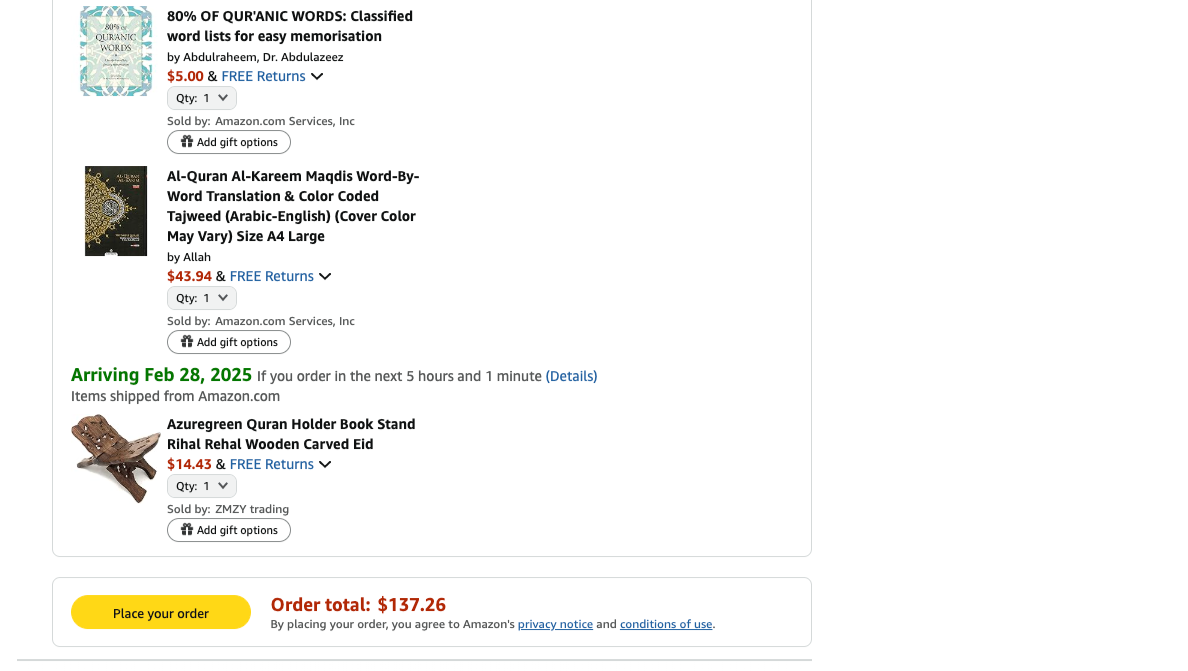Screen dimensions: 1188x671
Task: Open Amazon's privacy notice link
Action: [555, 624]
